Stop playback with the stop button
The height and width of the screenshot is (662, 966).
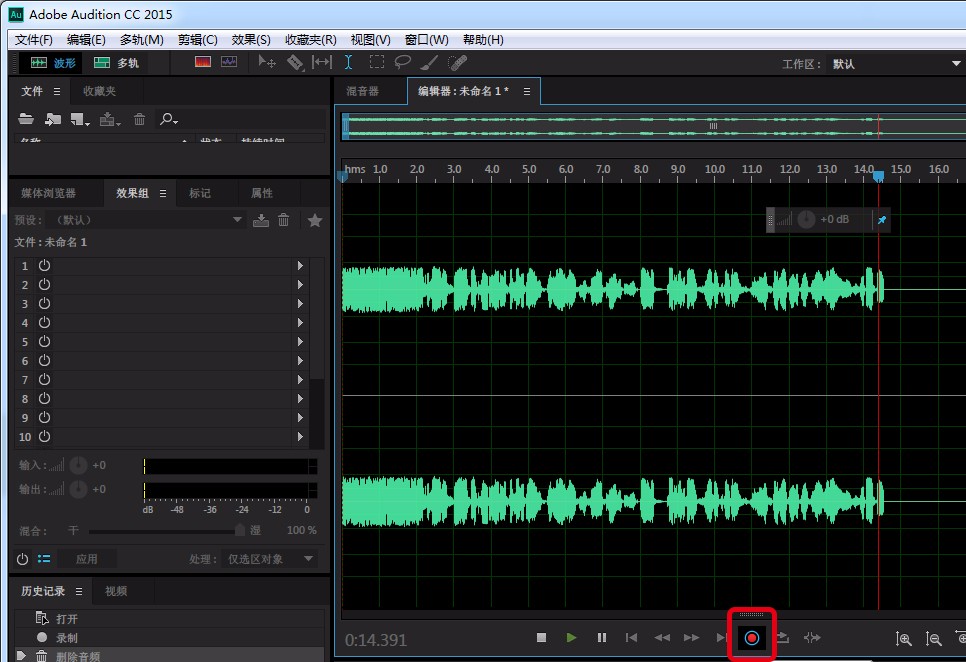[x=542, y=638]
